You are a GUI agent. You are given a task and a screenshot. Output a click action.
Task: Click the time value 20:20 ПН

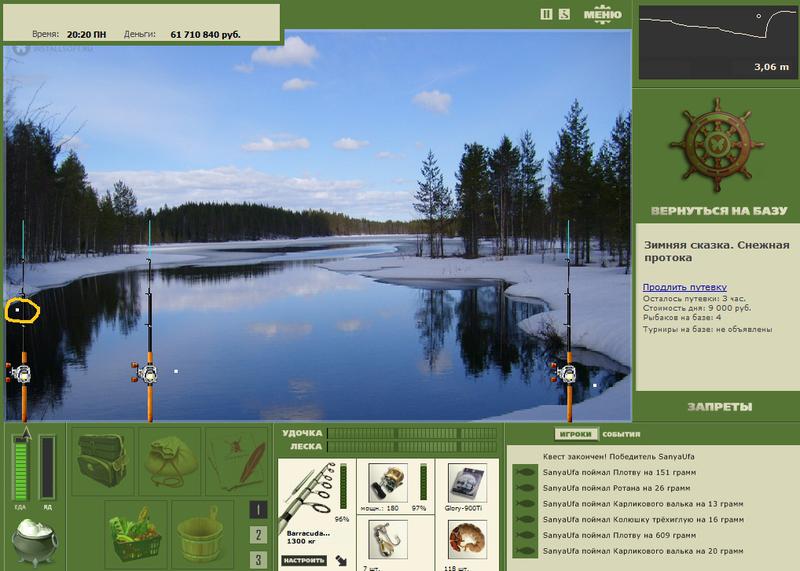(86, 35)
